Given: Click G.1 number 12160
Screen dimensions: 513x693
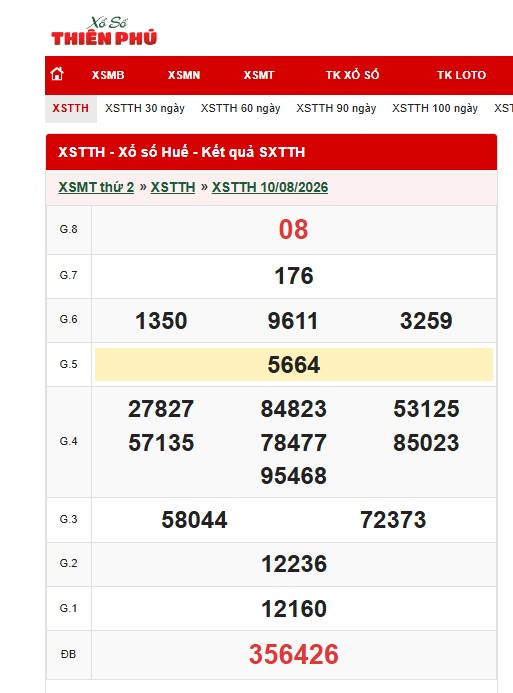Looking at the screenshot, I should coord(294,609).
